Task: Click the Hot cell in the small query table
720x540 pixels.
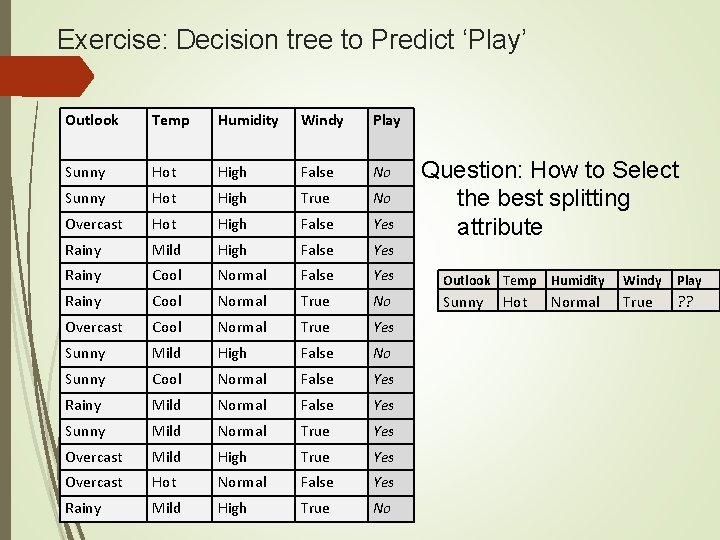Action: point(515,302)
